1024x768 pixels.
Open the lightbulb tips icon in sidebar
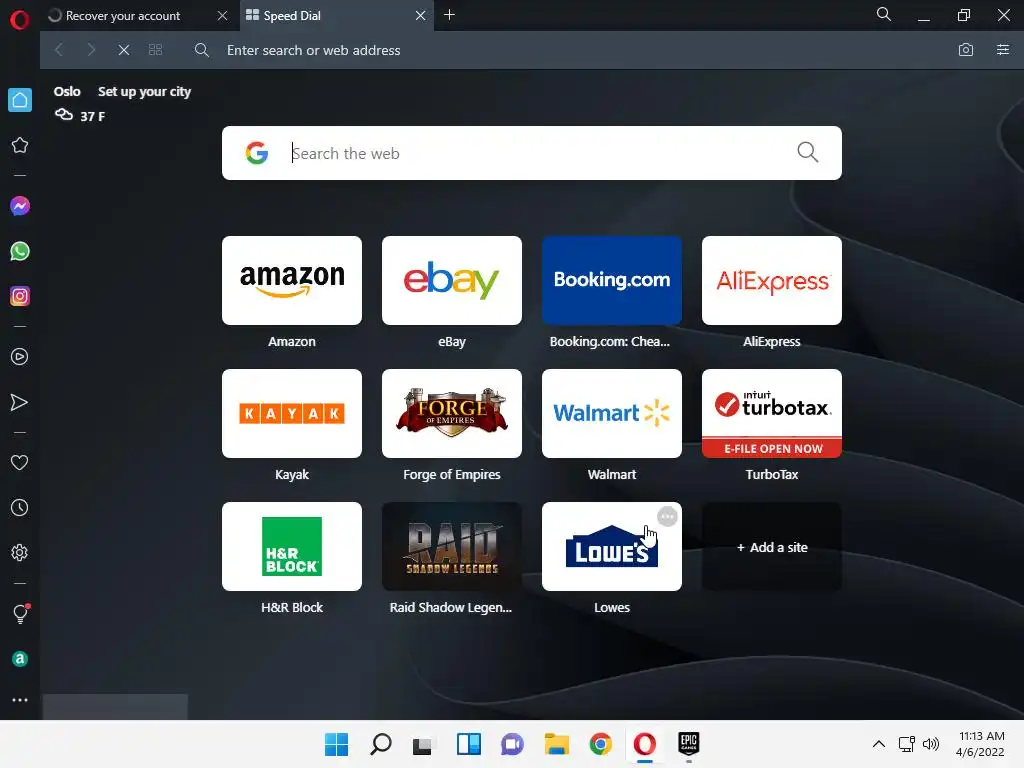click(x=20, y=613)
